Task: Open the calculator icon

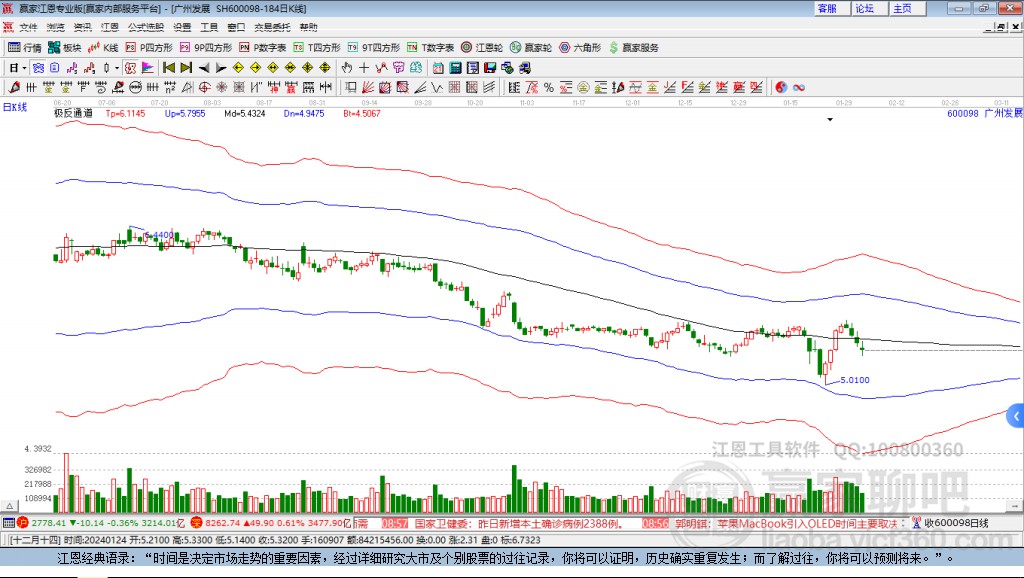Action: (x=455, y=68)
